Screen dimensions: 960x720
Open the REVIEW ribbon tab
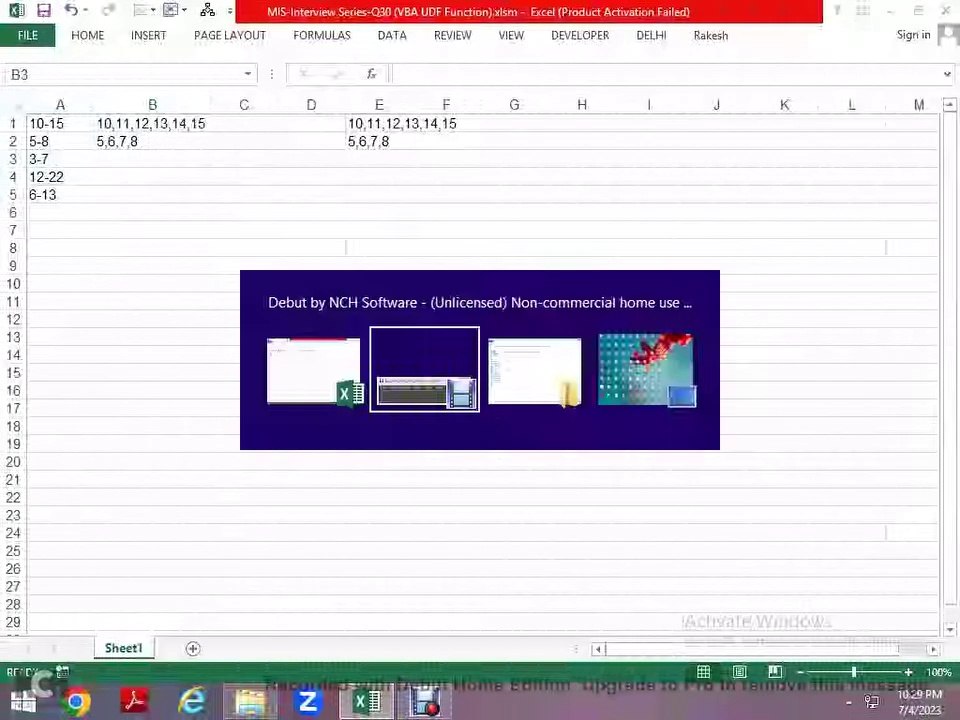pyautogui.click(x=453, y=36)
